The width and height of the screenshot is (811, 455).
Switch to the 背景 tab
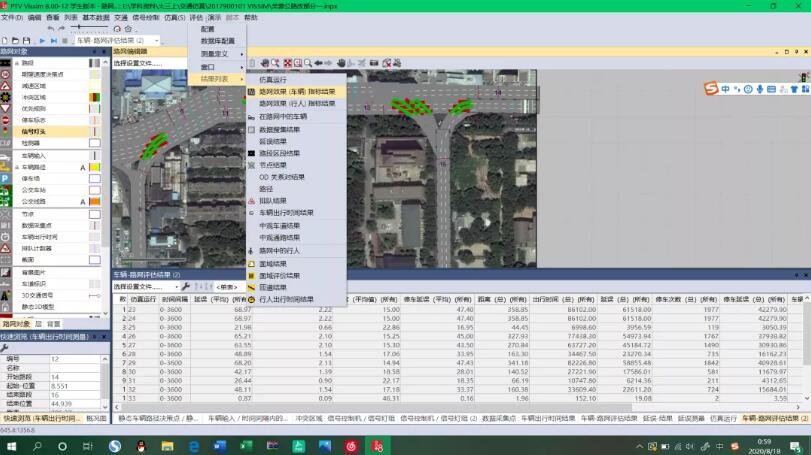coord(54,324)
